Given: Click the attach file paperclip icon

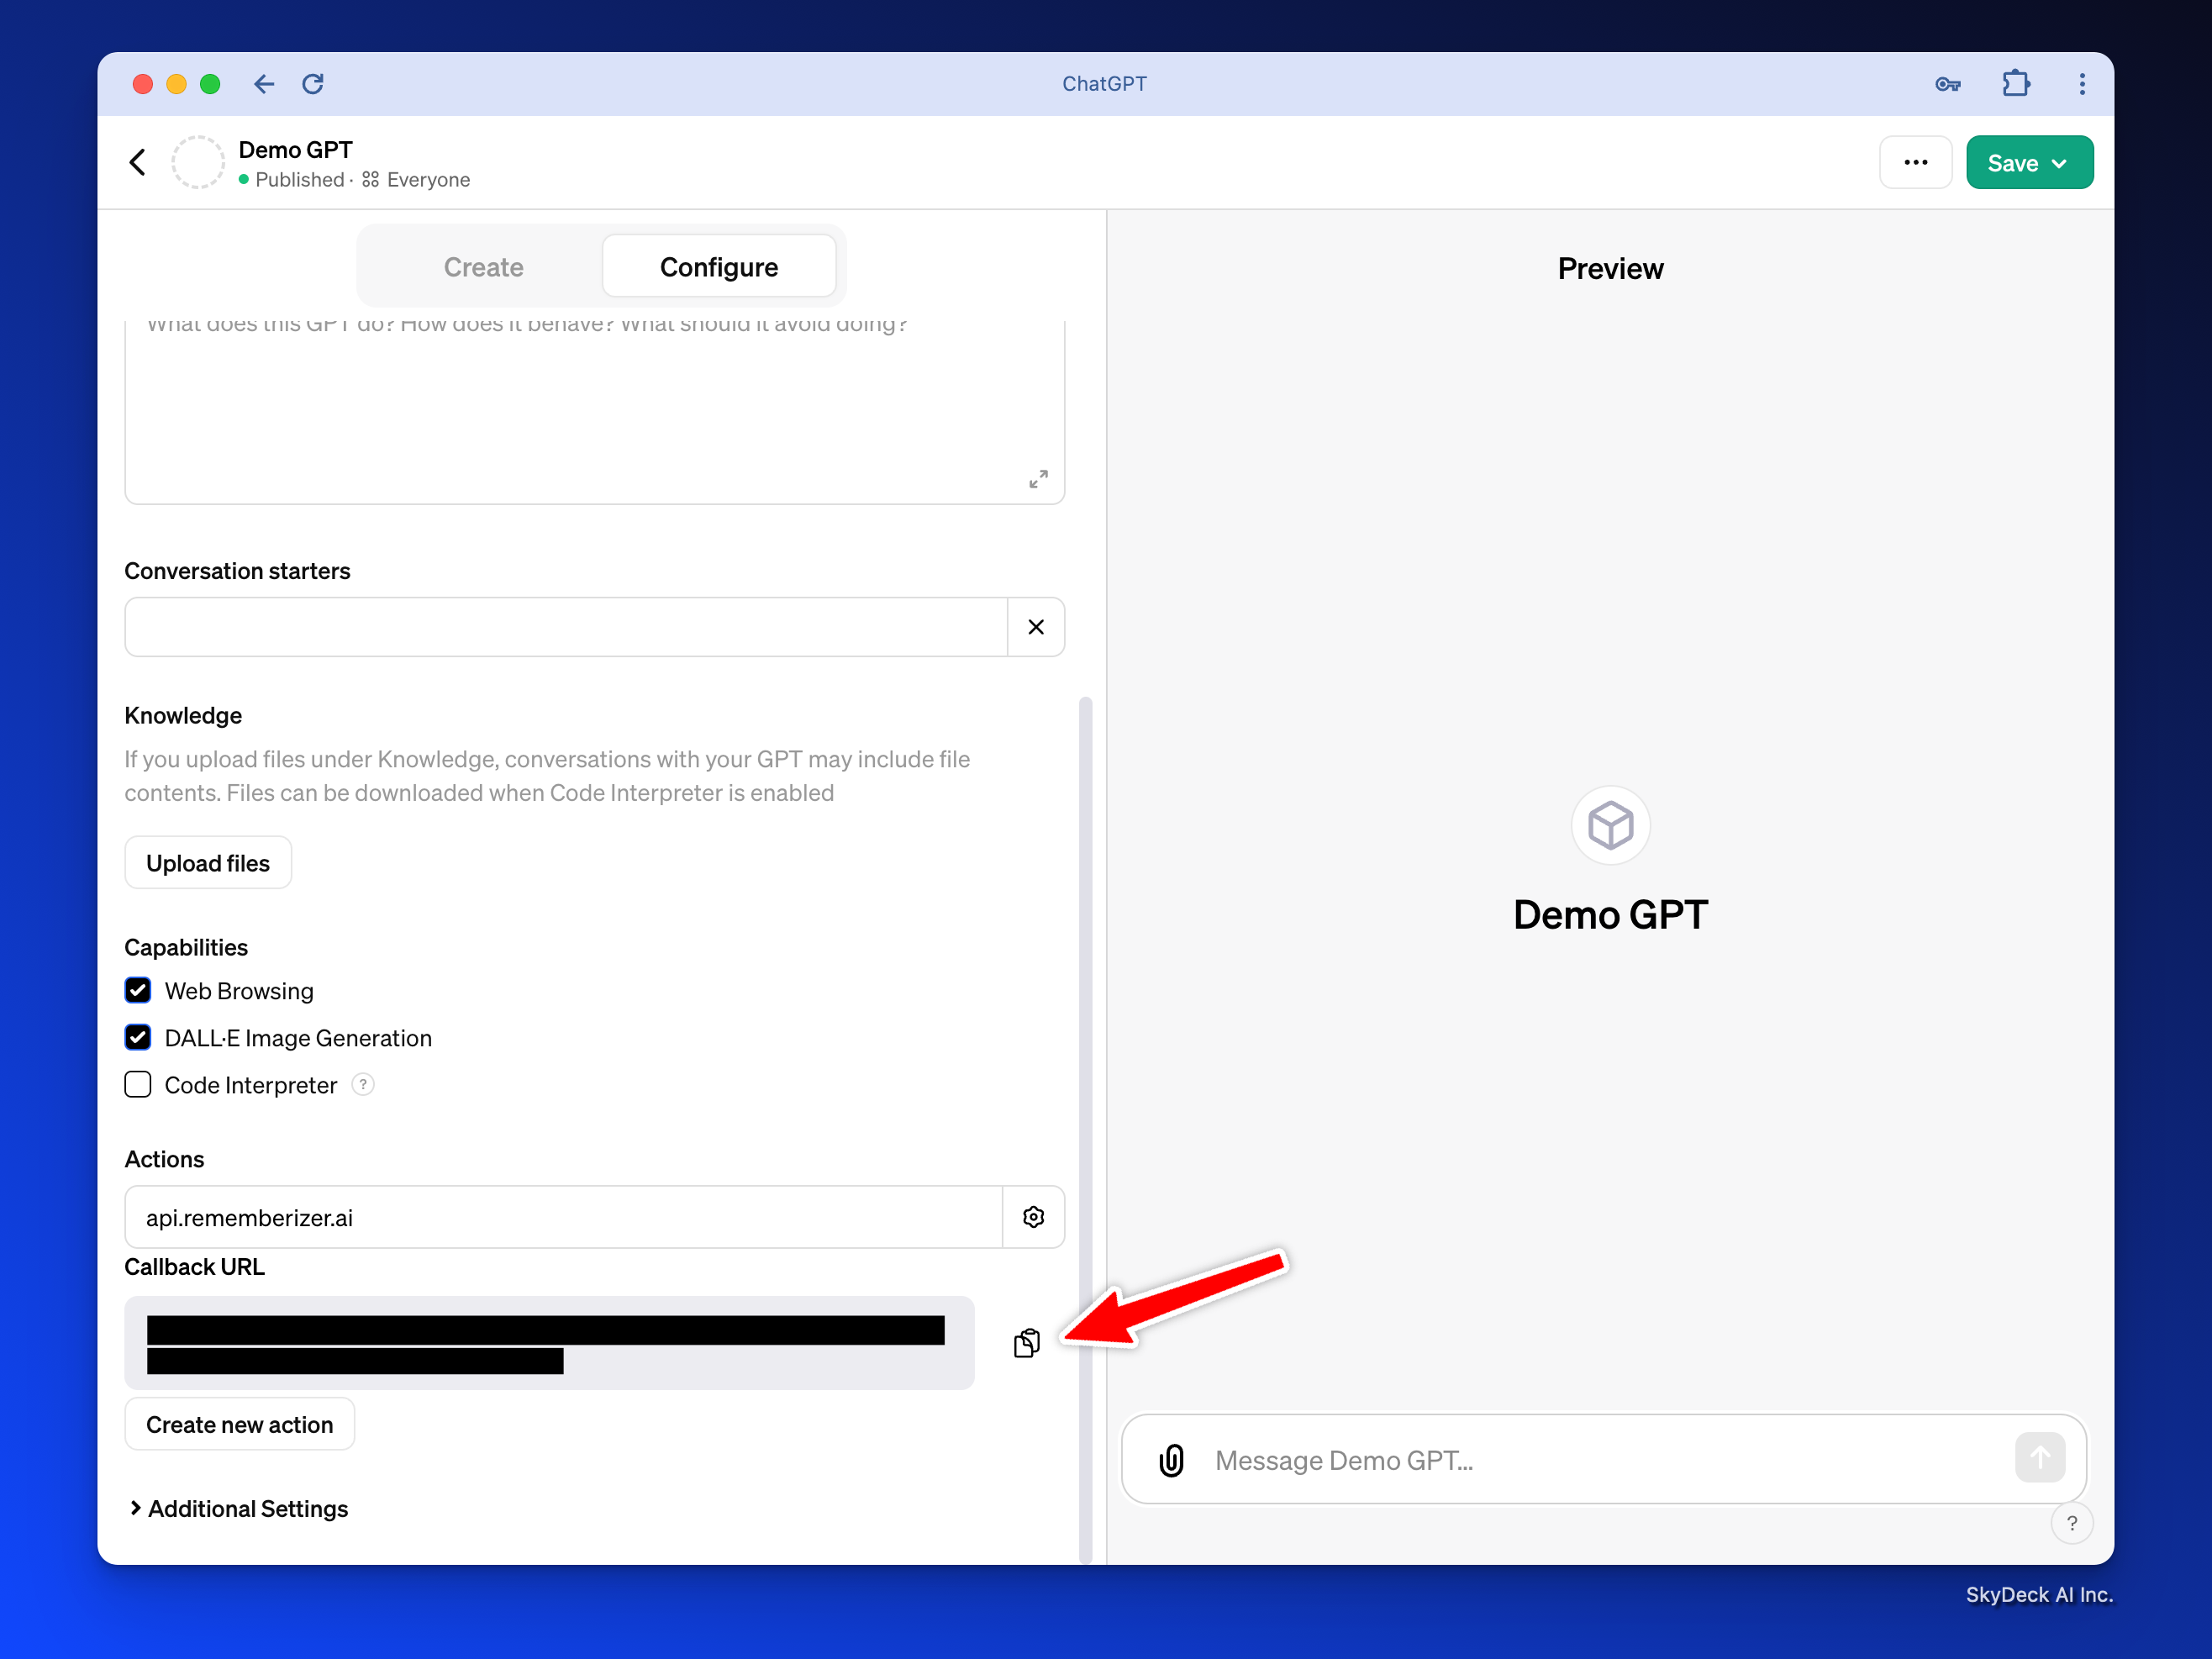Looking at the screenshot, I should tap(1171, 1460).
